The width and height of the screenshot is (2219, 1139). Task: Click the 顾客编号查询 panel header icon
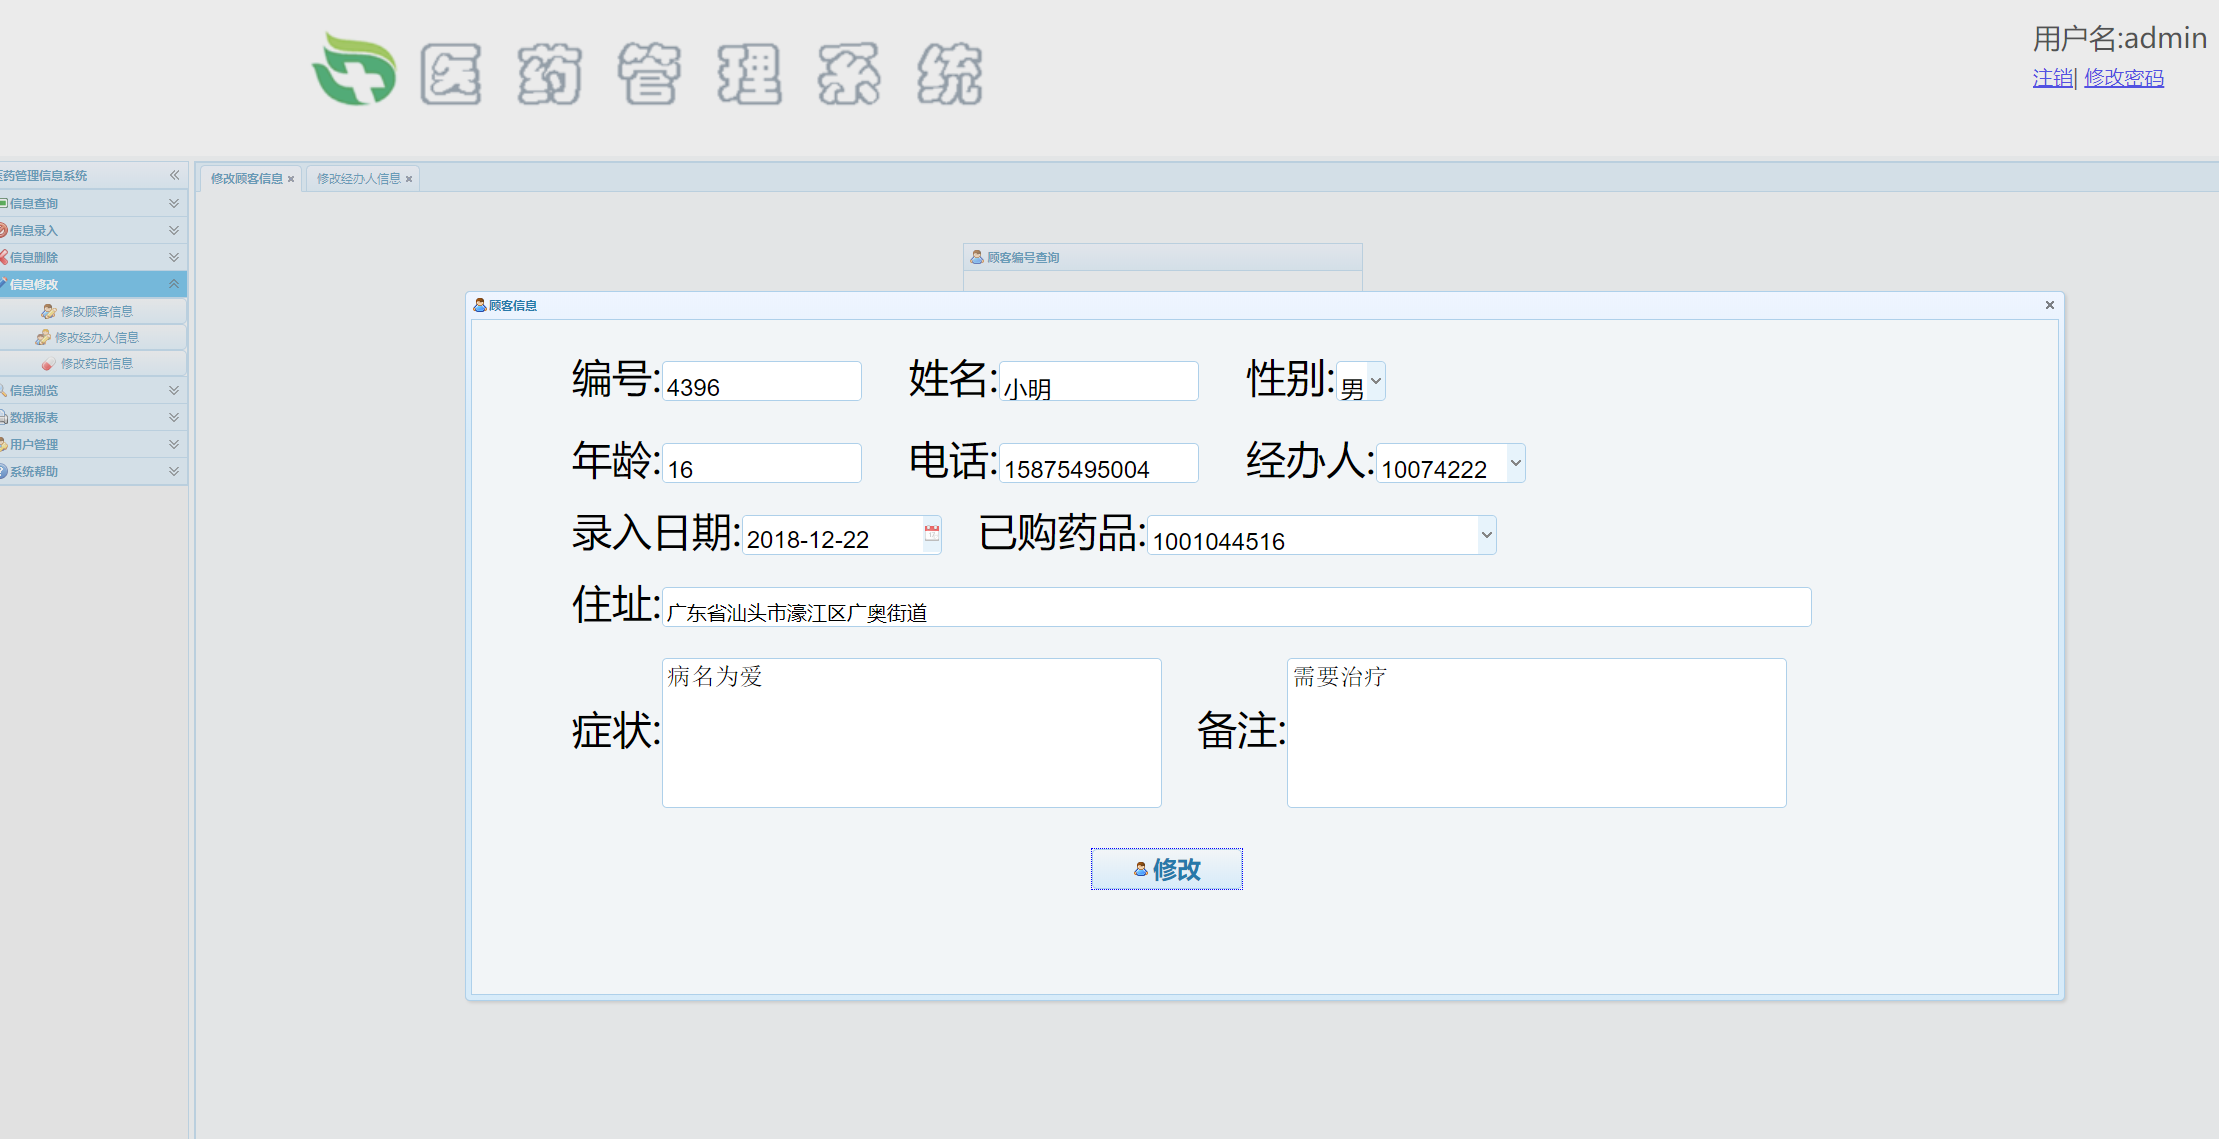[977, 257]
